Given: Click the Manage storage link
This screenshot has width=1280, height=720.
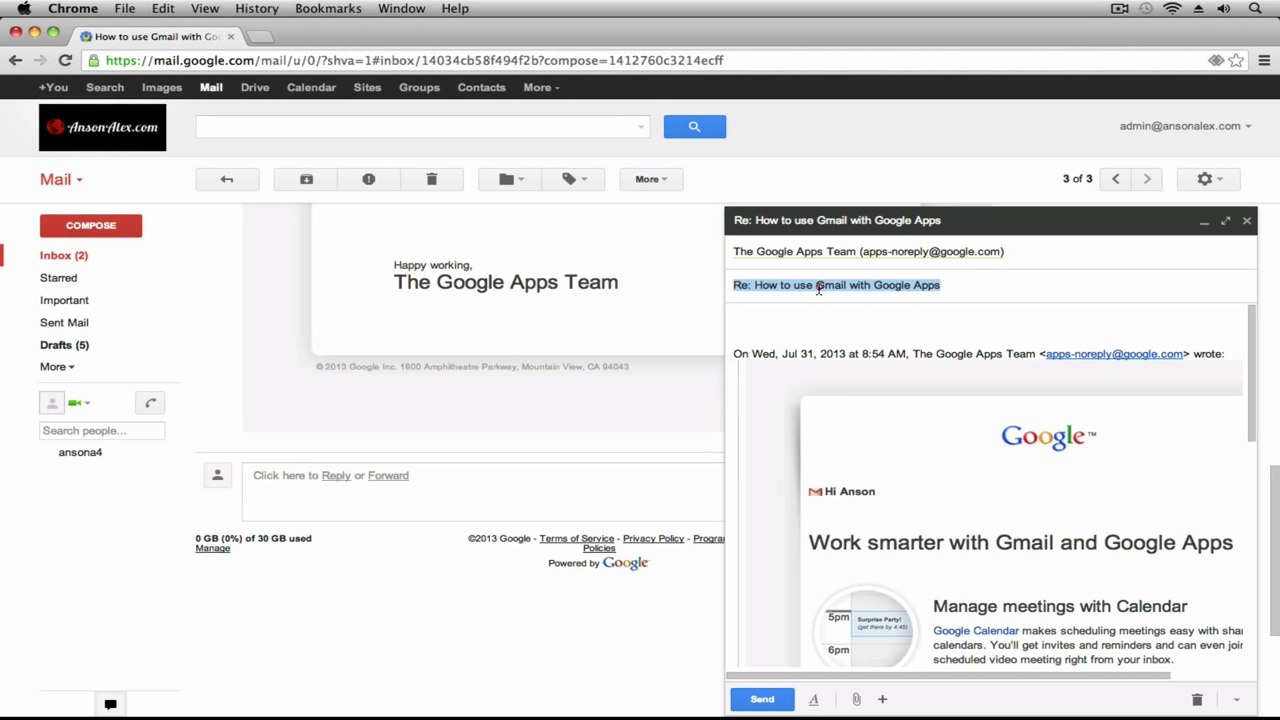Looking at the screenshot, I should 212,548.
